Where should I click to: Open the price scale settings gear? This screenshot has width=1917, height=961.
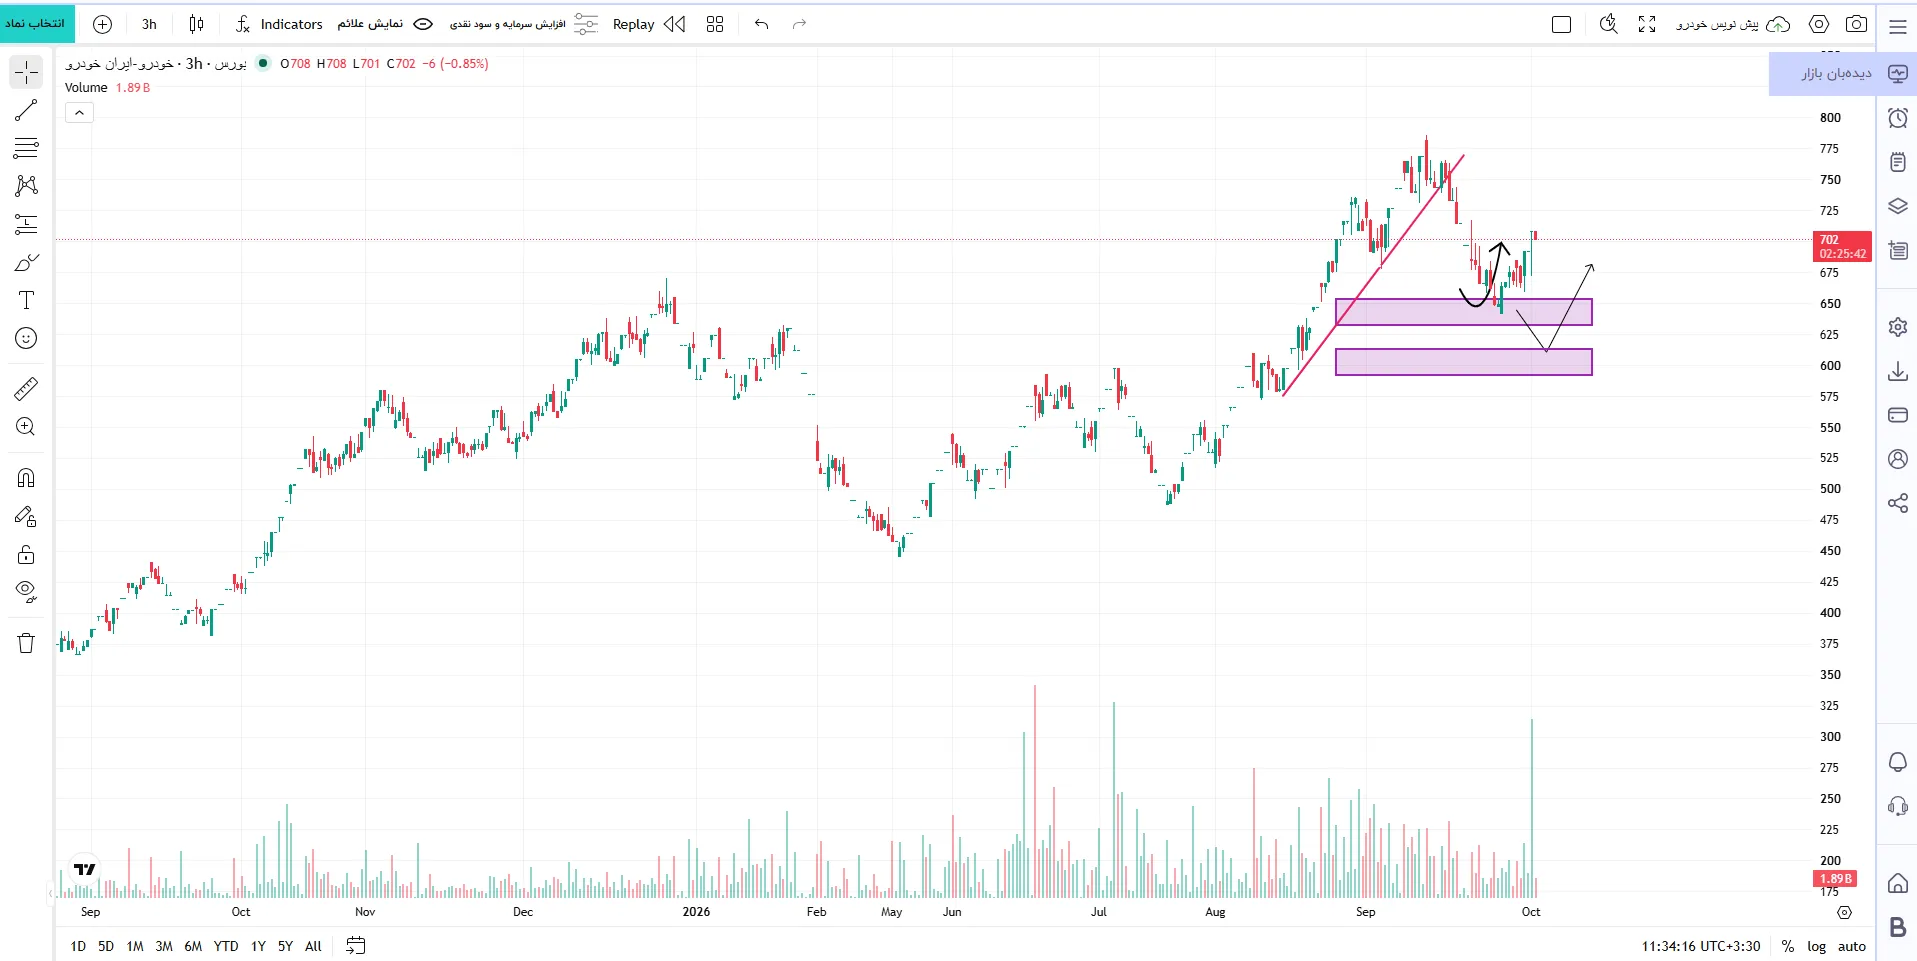click(1845, 912)
